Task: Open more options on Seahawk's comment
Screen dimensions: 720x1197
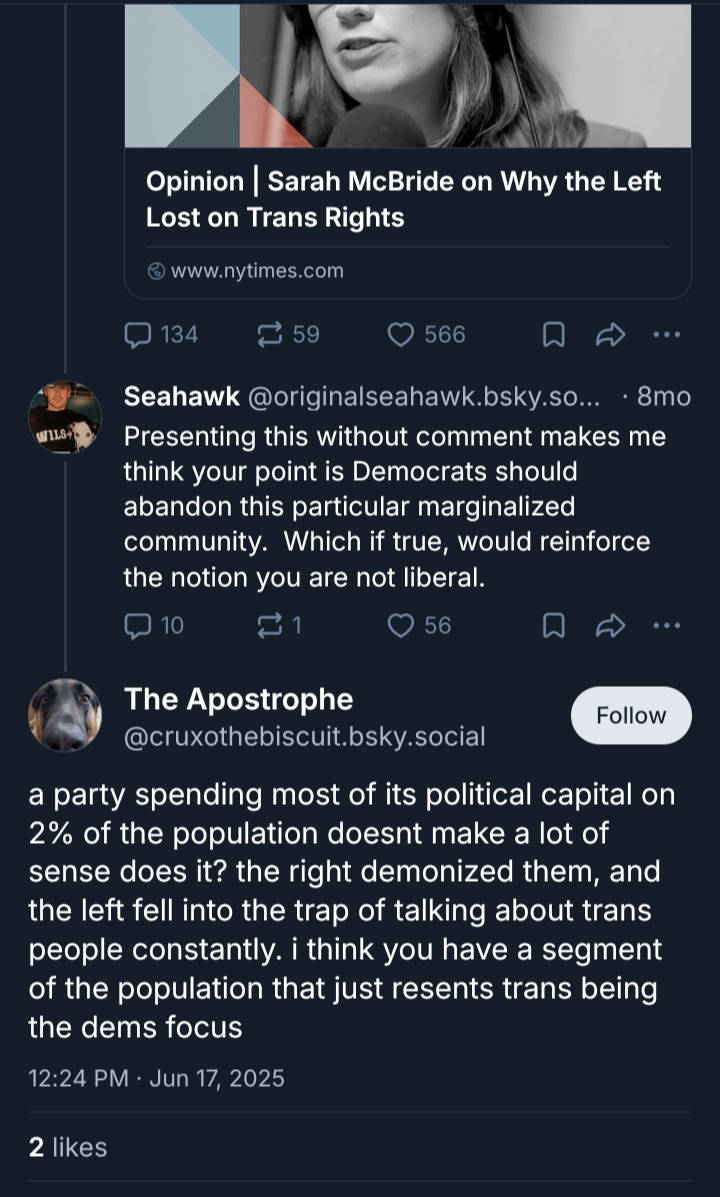Action: 666,626
